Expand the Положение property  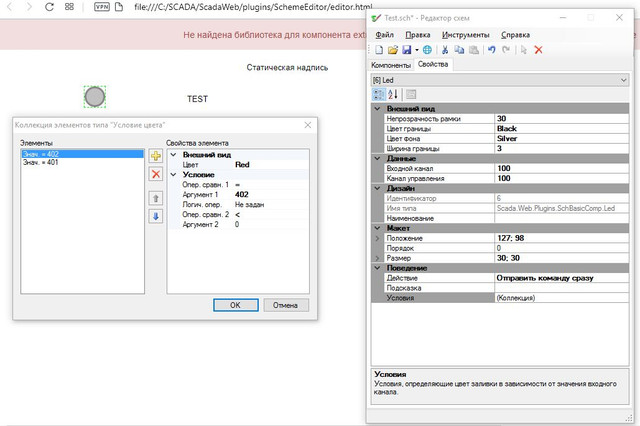tap(377, 238)
